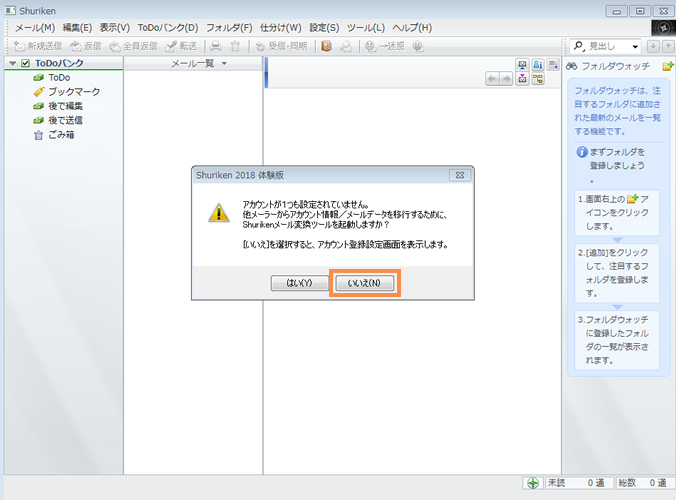Click the binoculars フォルダウォッチ icon
This screenshot has height=500, width=676.
pyautogui.click(x=572, y=65)
